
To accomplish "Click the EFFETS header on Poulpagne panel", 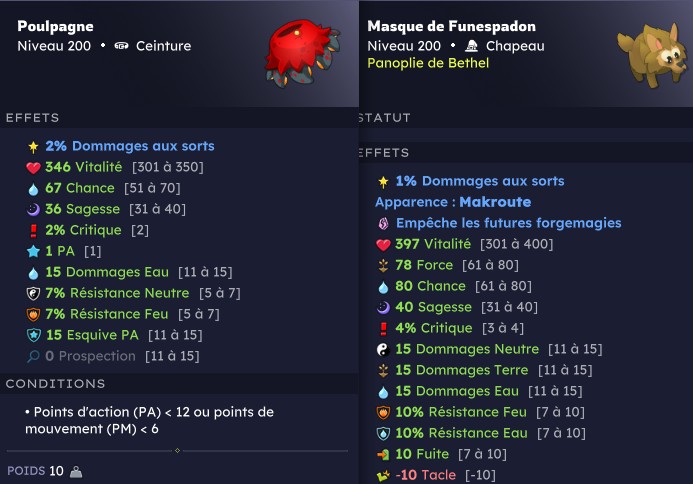I will 32,118.
